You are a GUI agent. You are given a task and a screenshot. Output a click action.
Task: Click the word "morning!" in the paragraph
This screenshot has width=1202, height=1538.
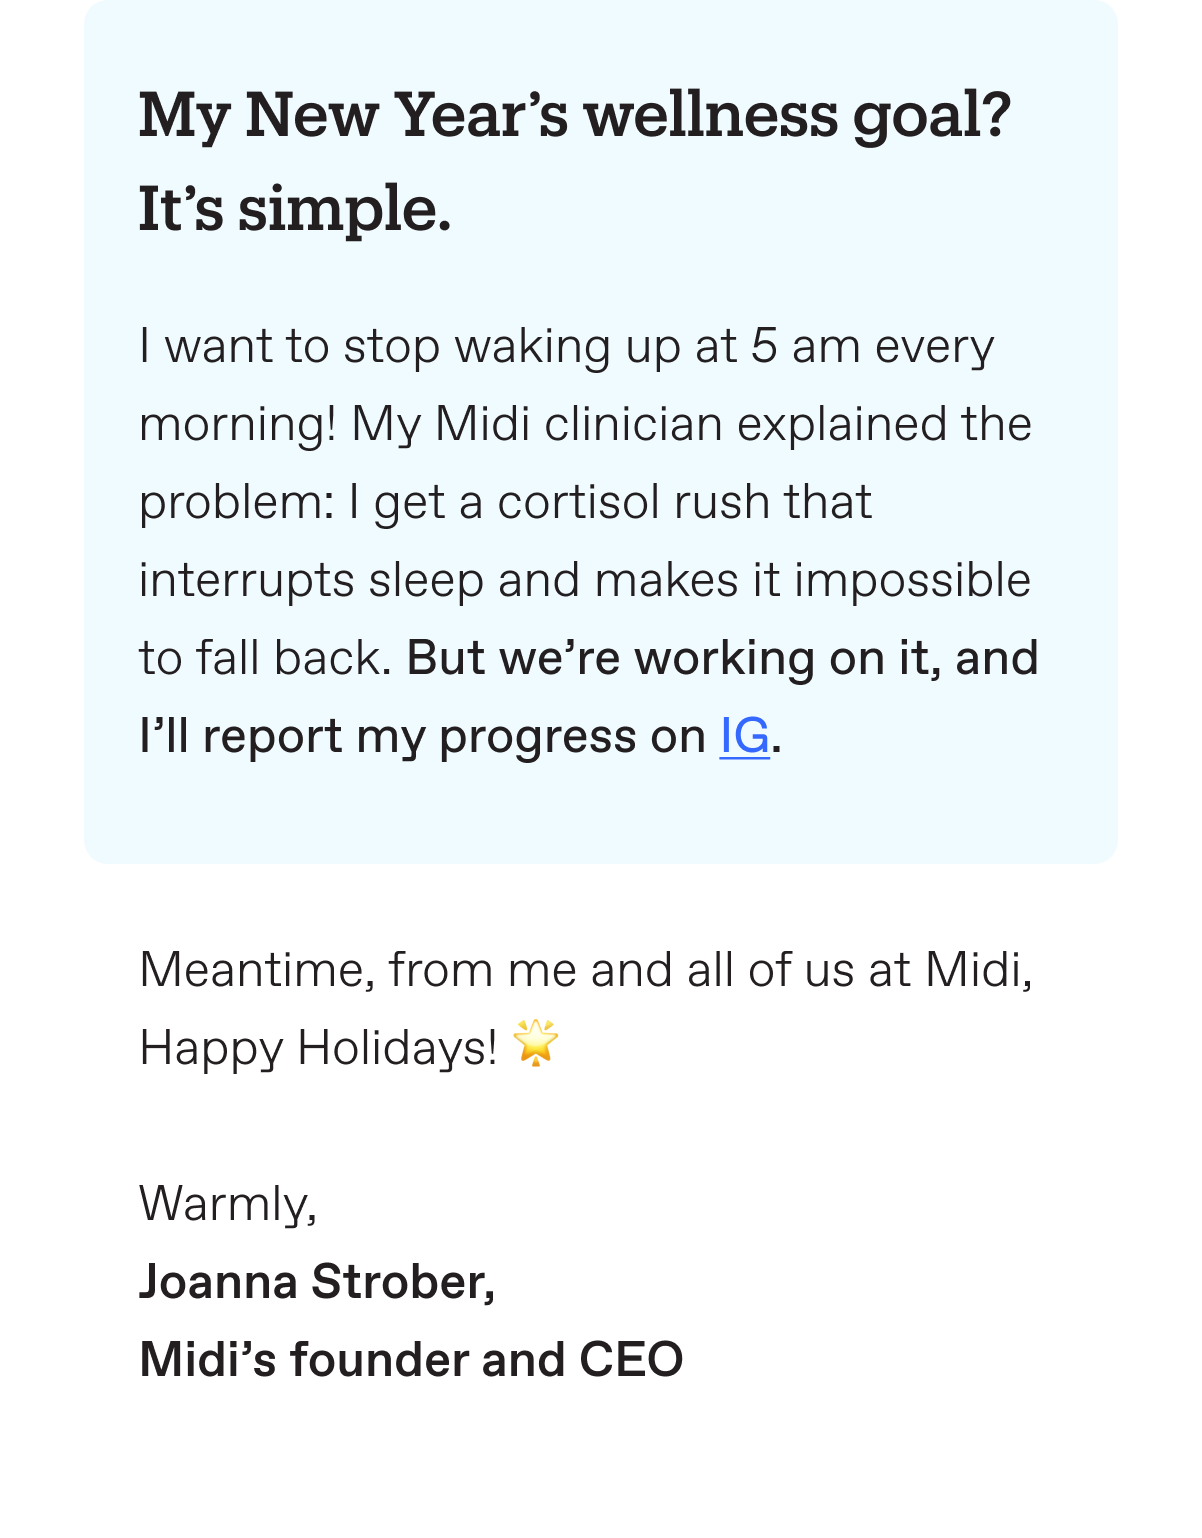click(x=238, y=425)
